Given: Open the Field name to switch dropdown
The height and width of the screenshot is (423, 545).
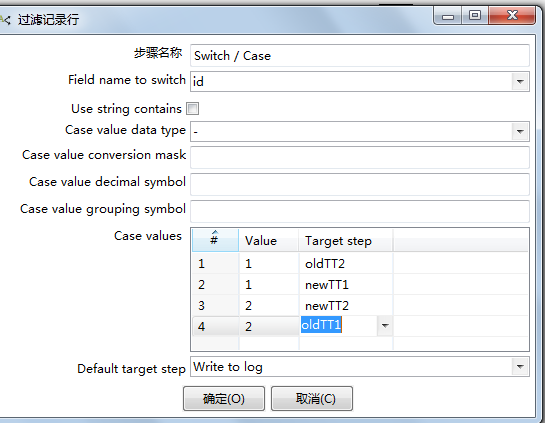Looking at the screenshot, I should click(520, 82).
